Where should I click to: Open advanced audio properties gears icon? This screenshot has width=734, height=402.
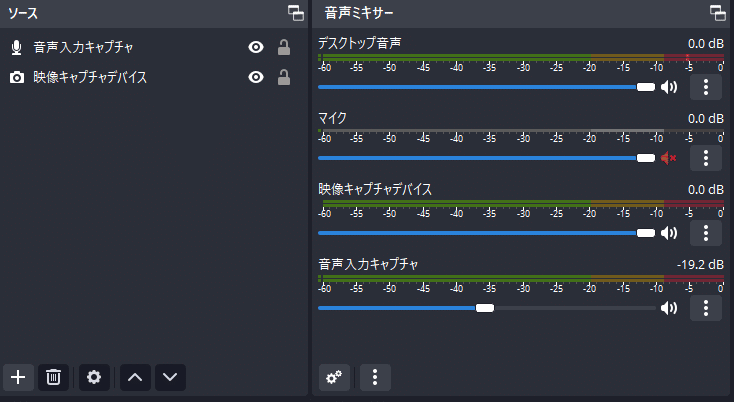coord(334,377)
